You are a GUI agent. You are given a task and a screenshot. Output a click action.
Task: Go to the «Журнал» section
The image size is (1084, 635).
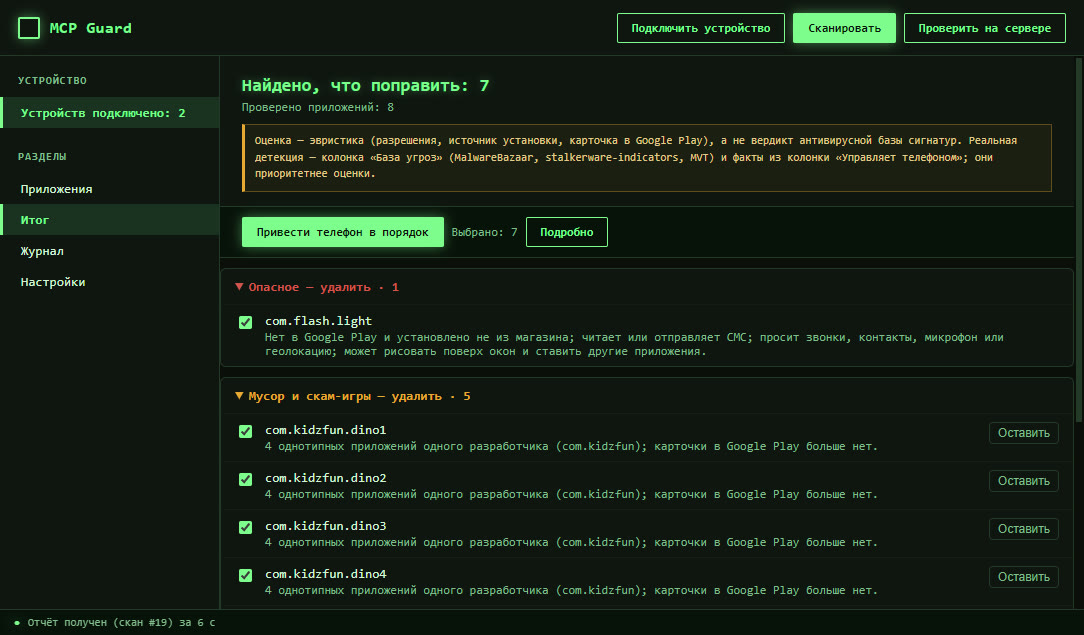(110, 251)
